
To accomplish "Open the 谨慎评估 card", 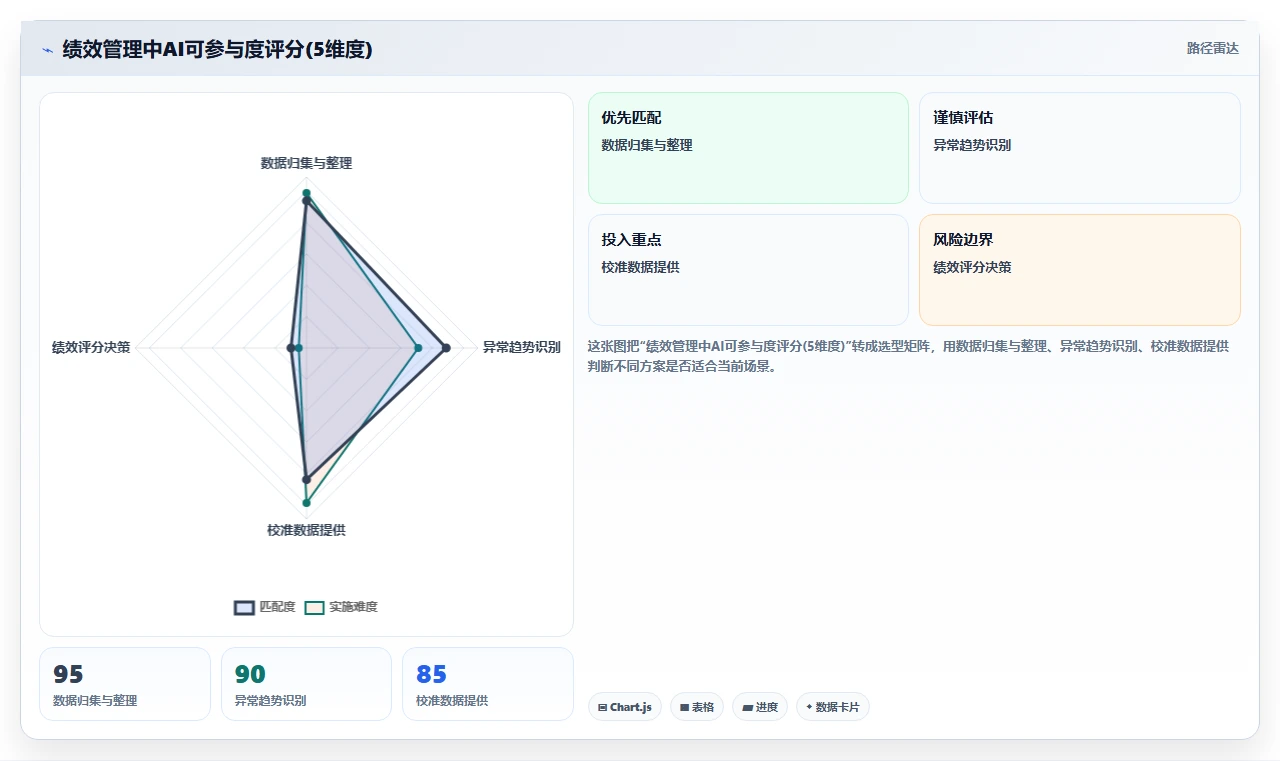I will pos(1080,148).
